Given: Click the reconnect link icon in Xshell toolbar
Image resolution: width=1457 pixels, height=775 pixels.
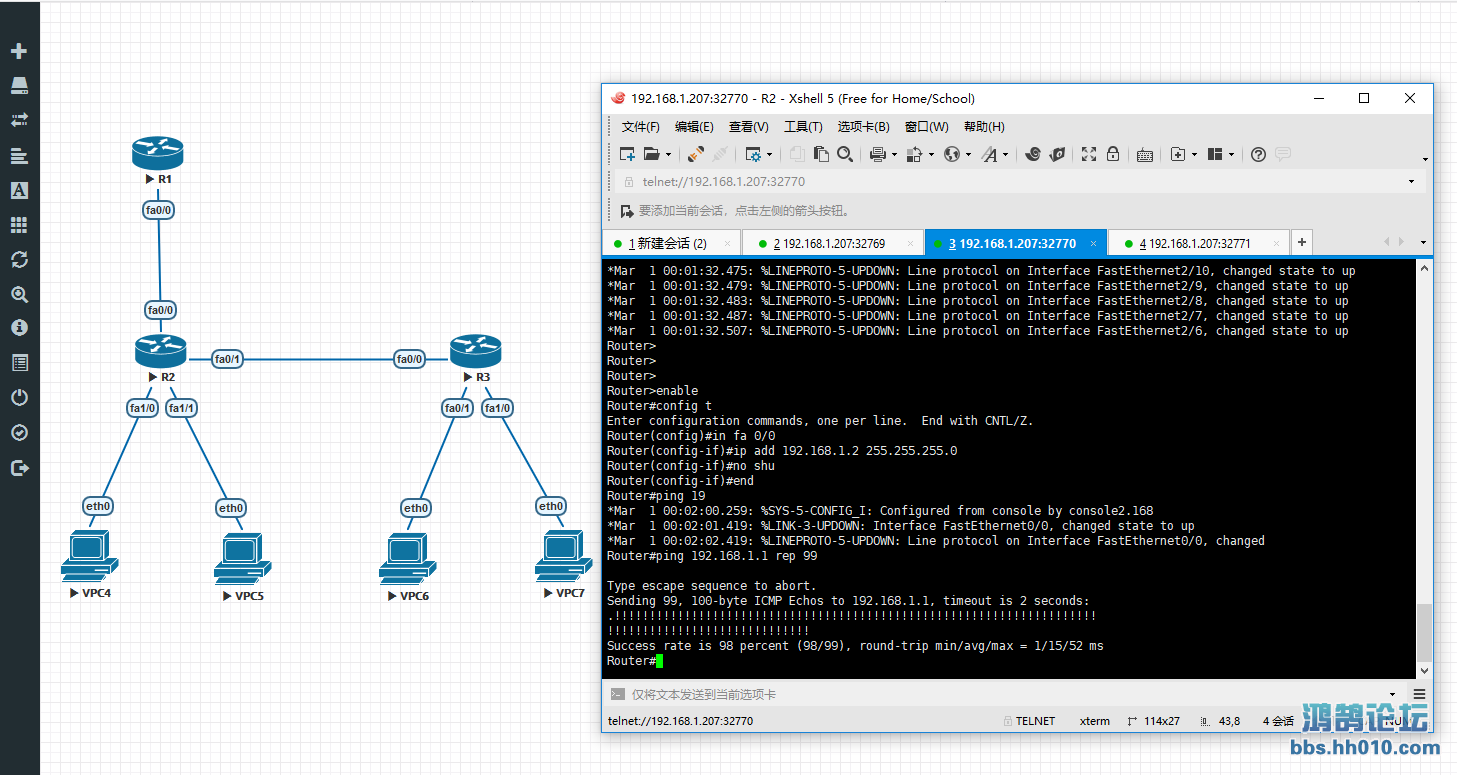Looking at the screenshot, I should point(696,154).
